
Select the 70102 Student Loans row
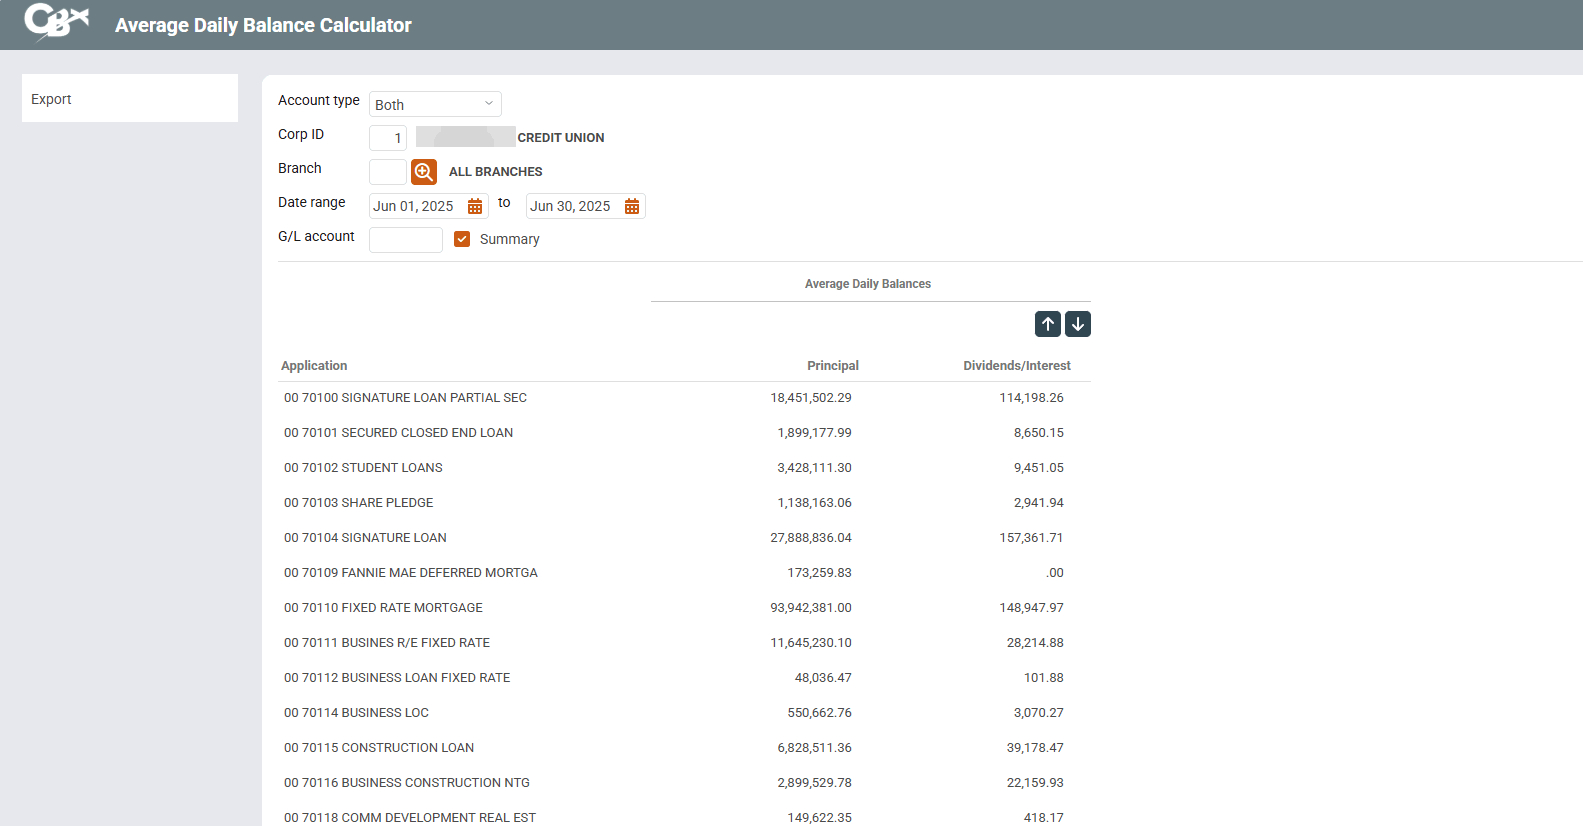tap(363, 468)
